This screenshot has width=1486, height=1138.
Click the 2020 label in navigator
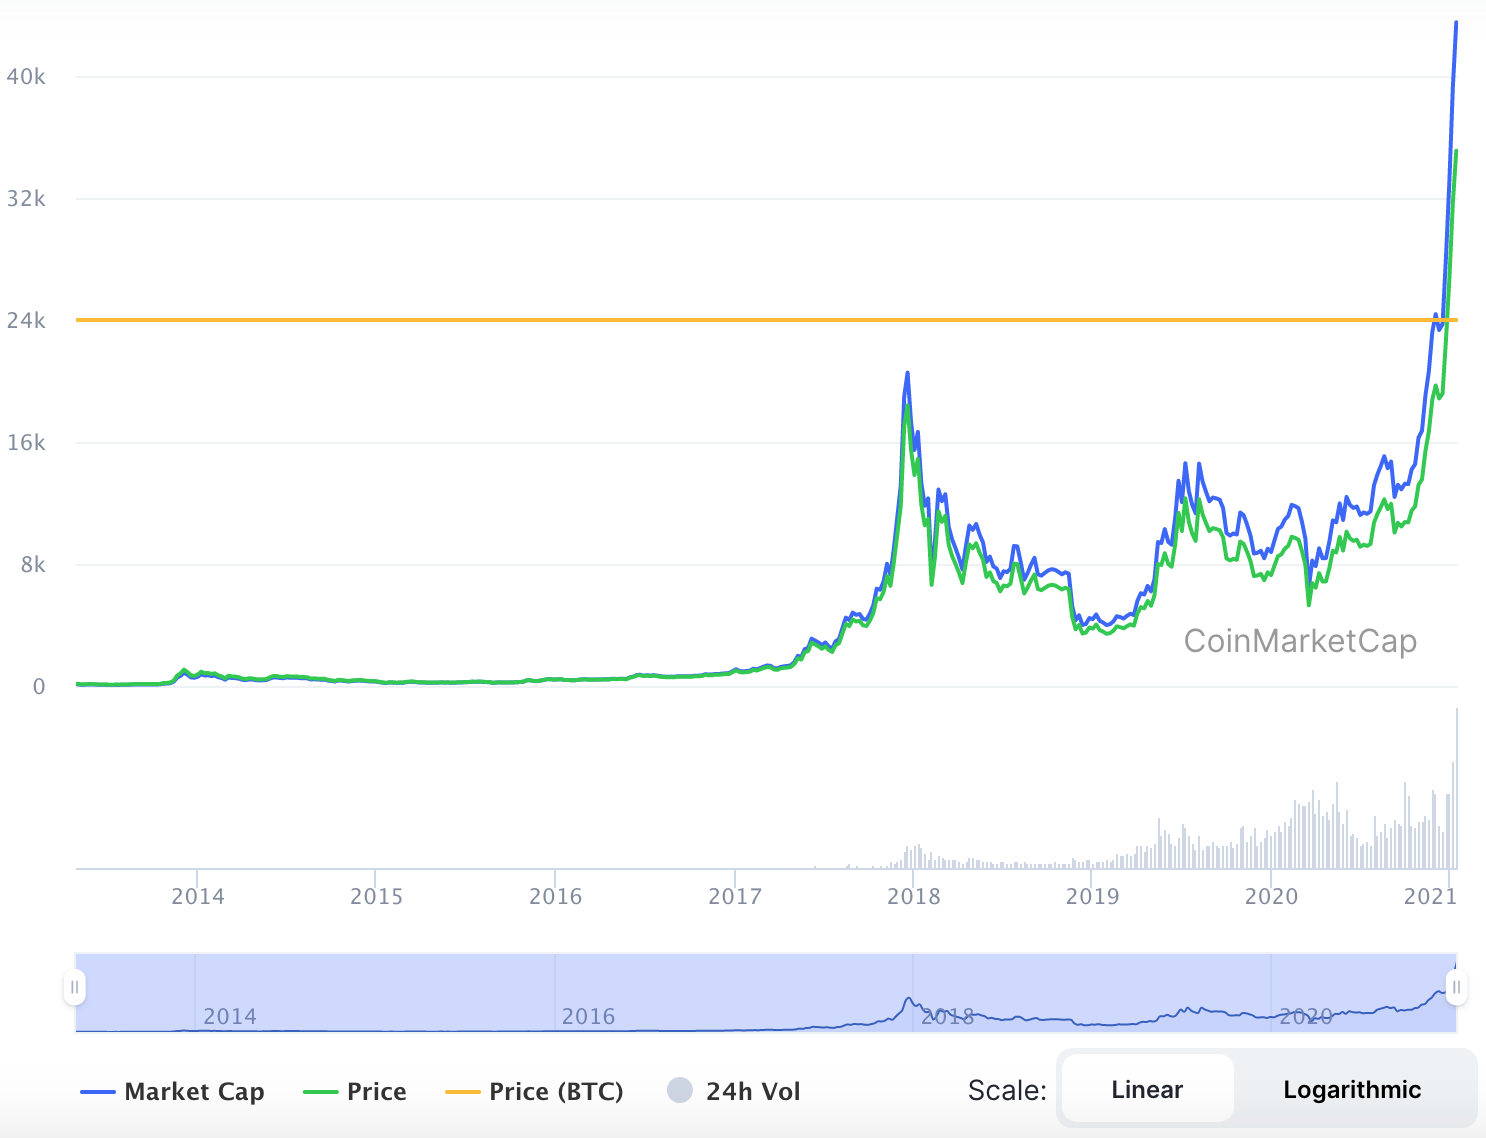click(x=1306, y=1016)
